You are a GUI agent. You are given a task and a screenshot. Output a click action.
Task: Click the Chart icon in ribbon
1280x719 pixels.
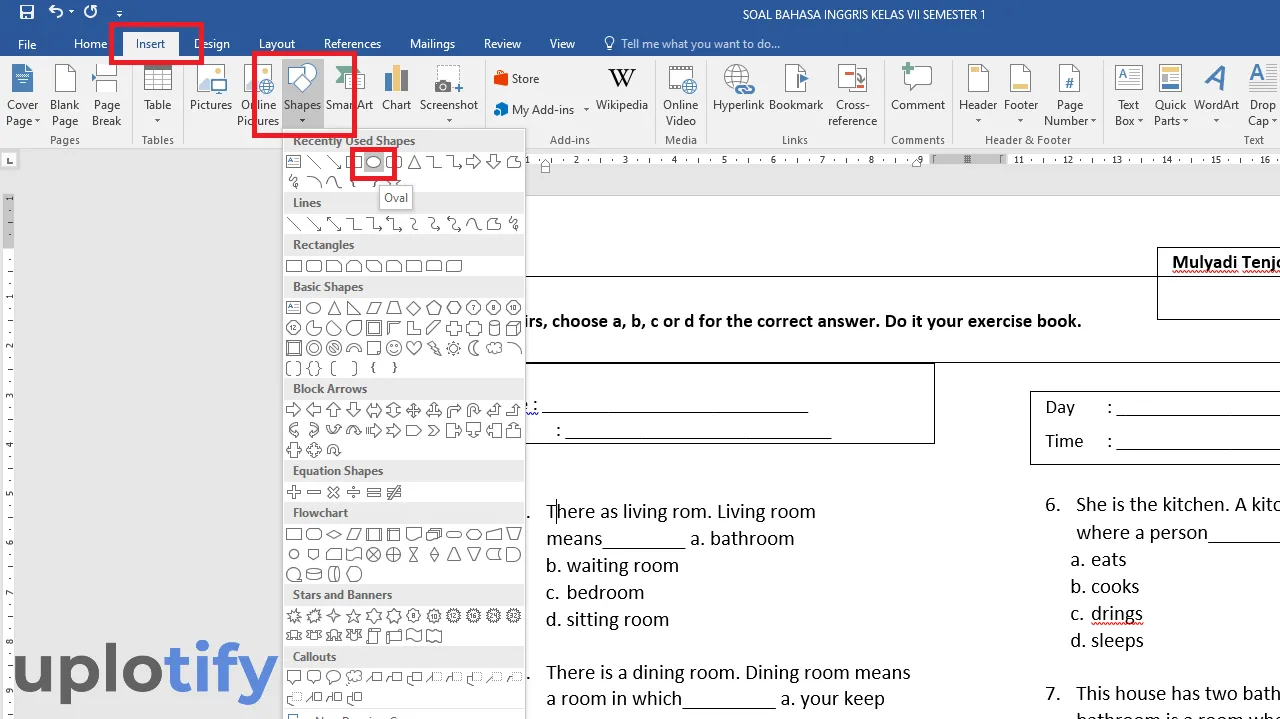tap(396, 90)
